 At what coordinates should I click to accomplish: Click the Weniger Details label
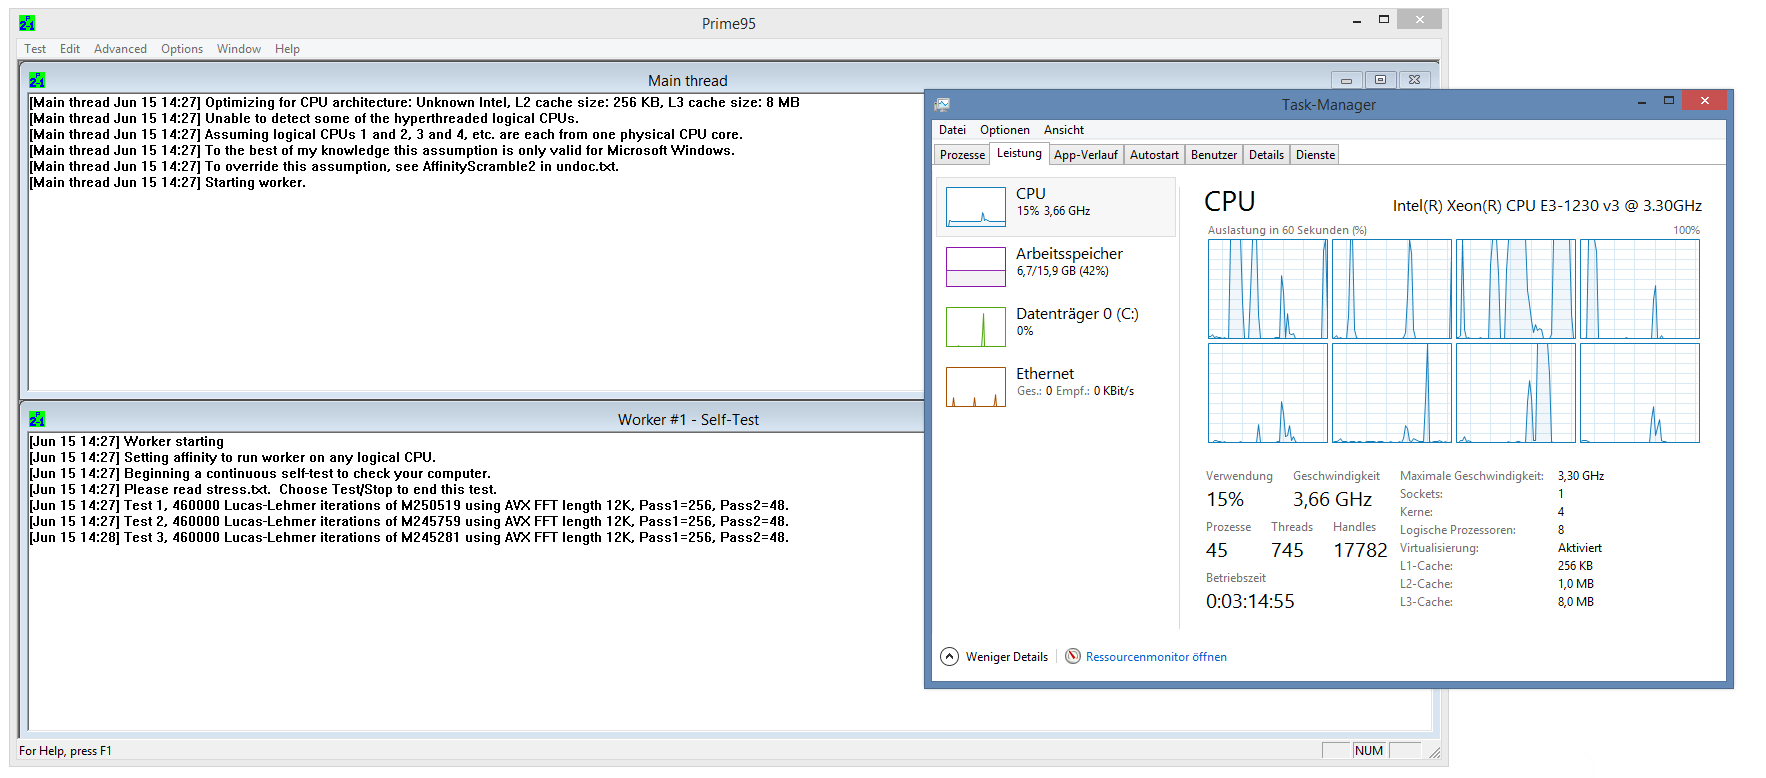point(1007,657)
